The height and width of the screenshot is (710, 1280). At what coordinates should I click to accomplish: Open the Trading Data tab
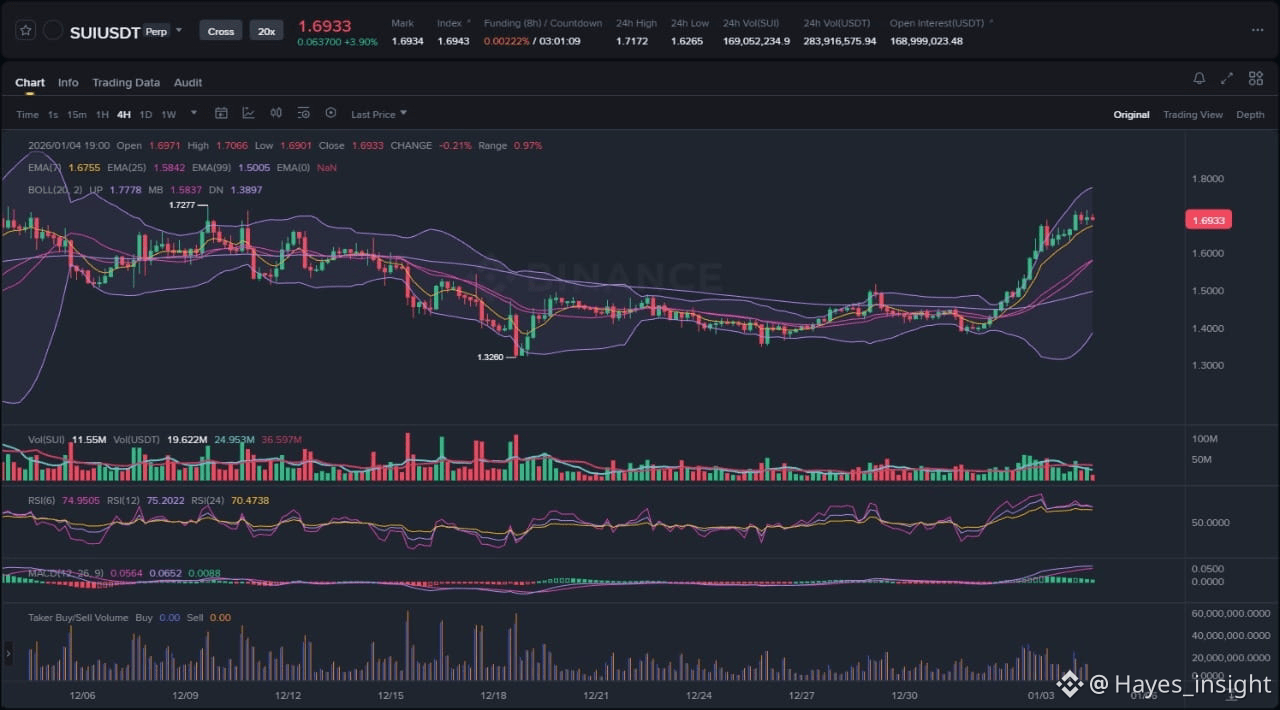126,83
